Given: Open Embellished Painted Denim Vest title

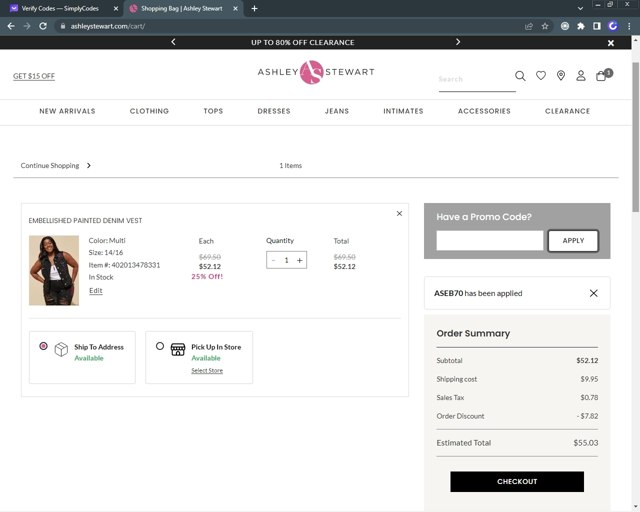Looking at the screenshot, I should coord(85,220).
